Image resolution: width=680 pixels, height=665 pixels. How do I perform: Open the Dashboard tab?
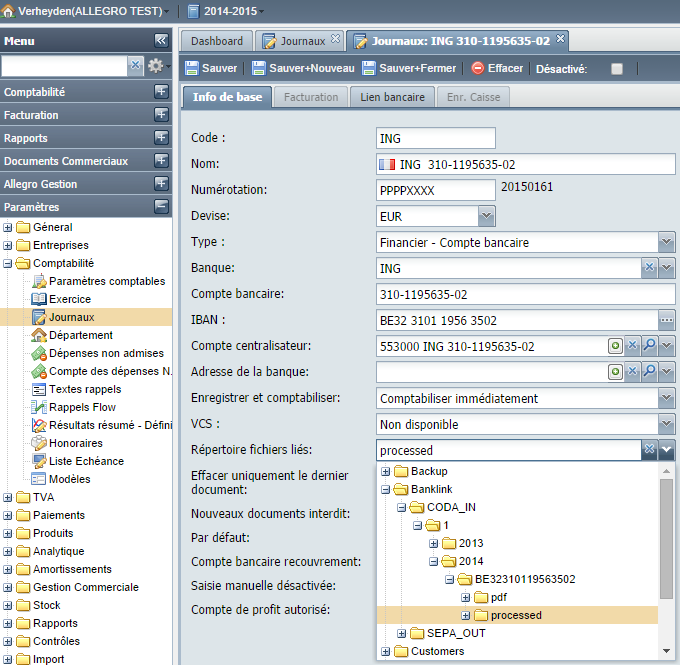point(217,41)
